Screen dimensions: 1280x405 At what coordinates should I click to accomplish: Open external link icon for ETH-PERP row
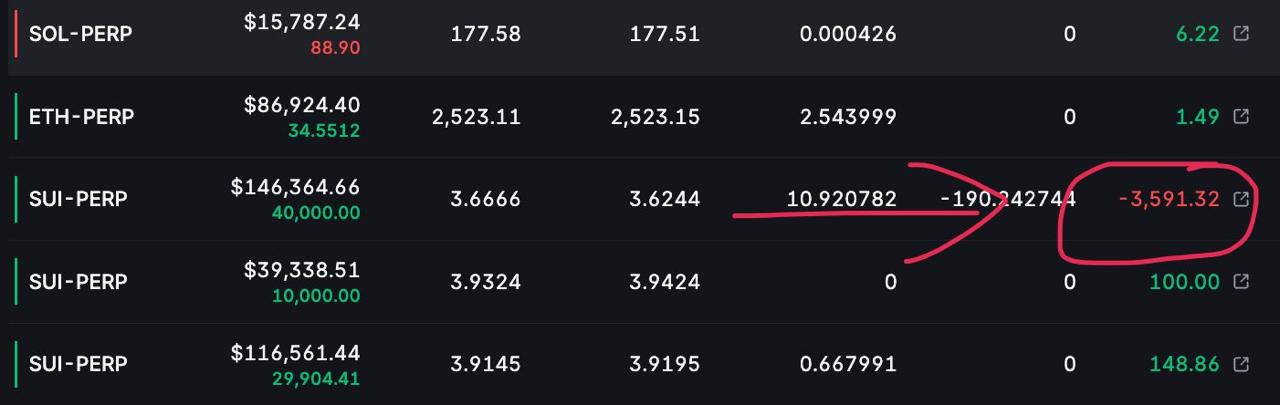(1241, 117)
